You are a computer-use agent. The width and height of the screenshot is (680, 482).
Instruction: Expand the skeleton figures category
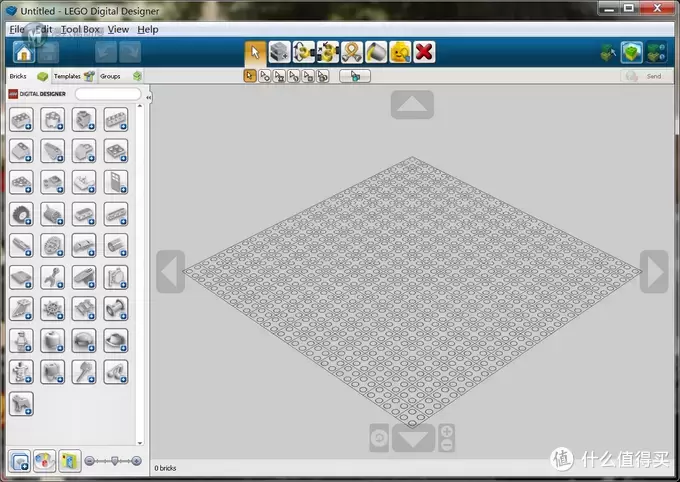21,372
